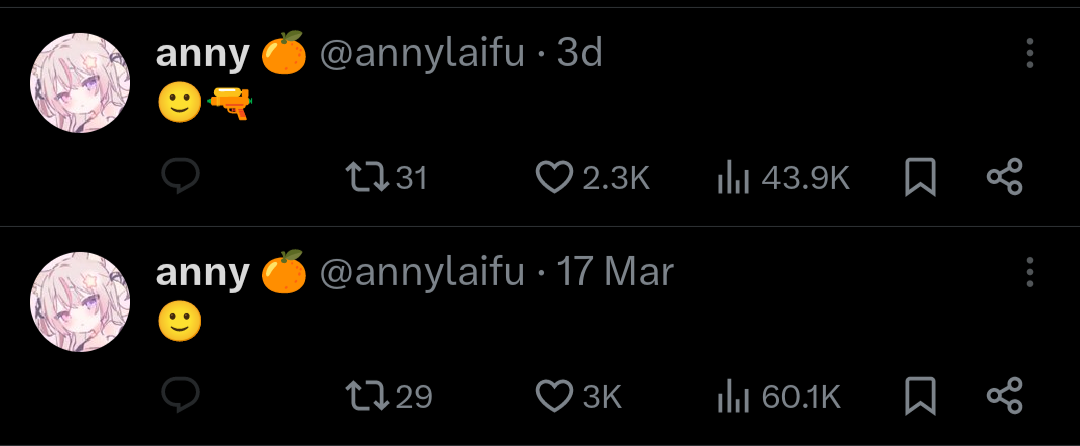Screen dimensions: 1080x446
Task: Share the 17 Mar tweet
Action: coord(1005,396)
